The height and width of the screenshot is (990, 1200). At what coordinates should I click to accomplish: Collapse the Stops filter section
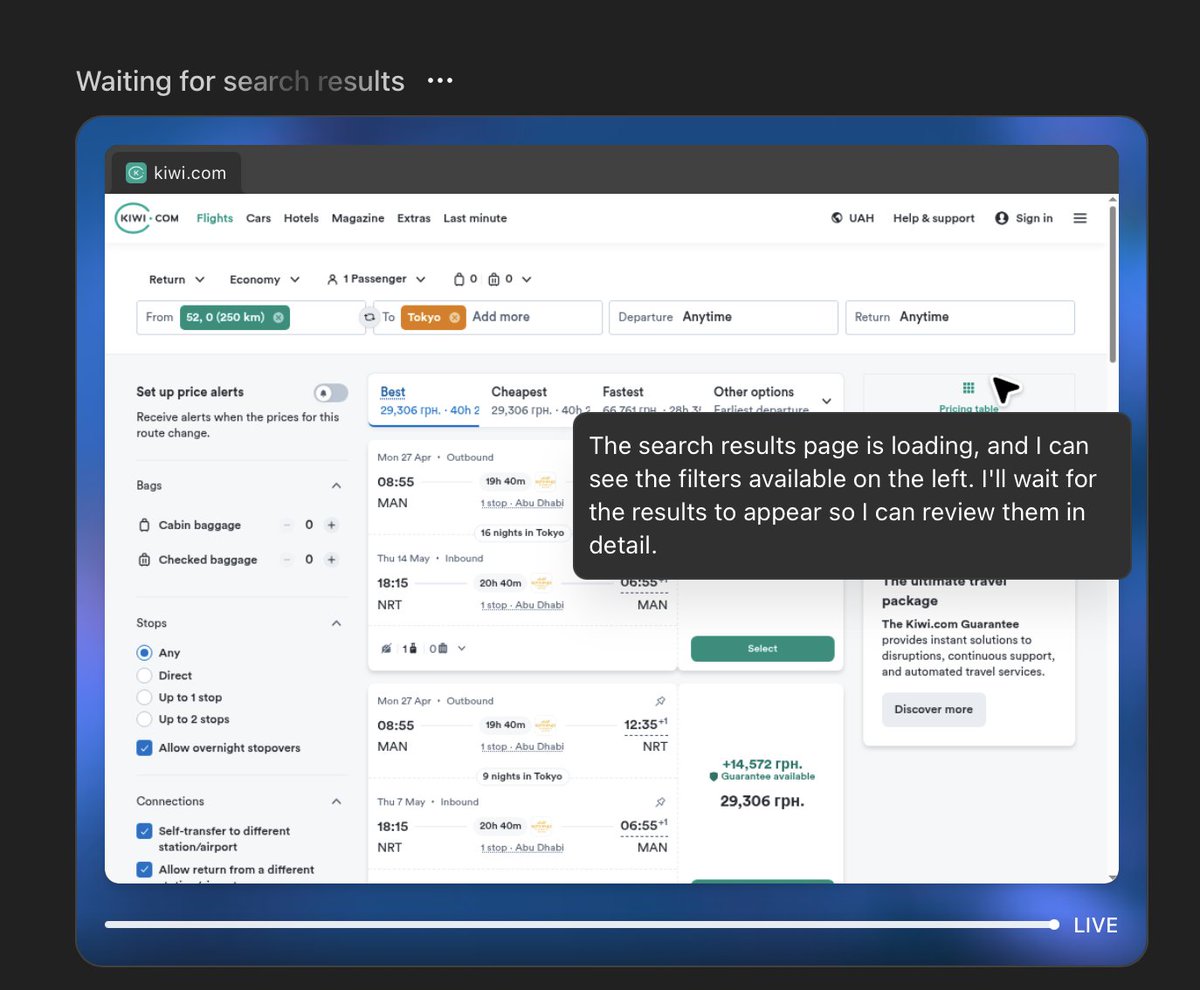pos(336,624)
